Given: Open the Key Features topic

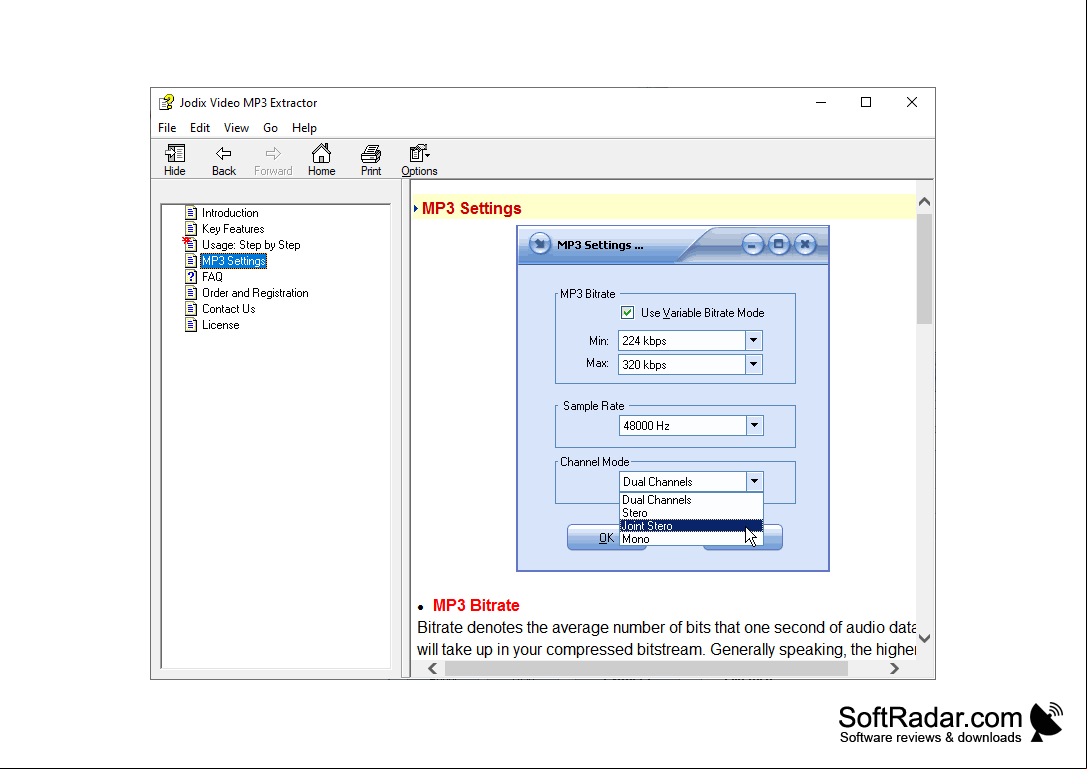Looking at the screenshot, I should tap(233, 229).
